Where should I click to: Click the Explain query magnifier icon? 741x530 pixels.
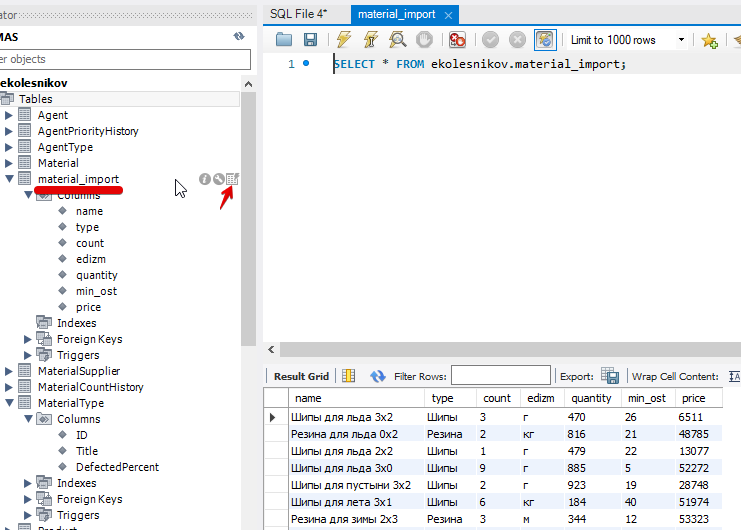pyautogui.click(x=397, y=40)
